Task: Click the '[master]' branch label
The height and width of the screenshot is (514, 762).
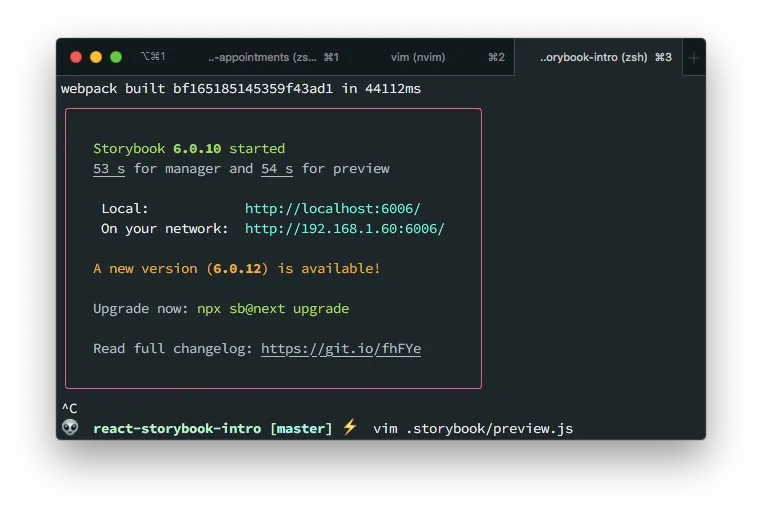Action: (301, 428)
